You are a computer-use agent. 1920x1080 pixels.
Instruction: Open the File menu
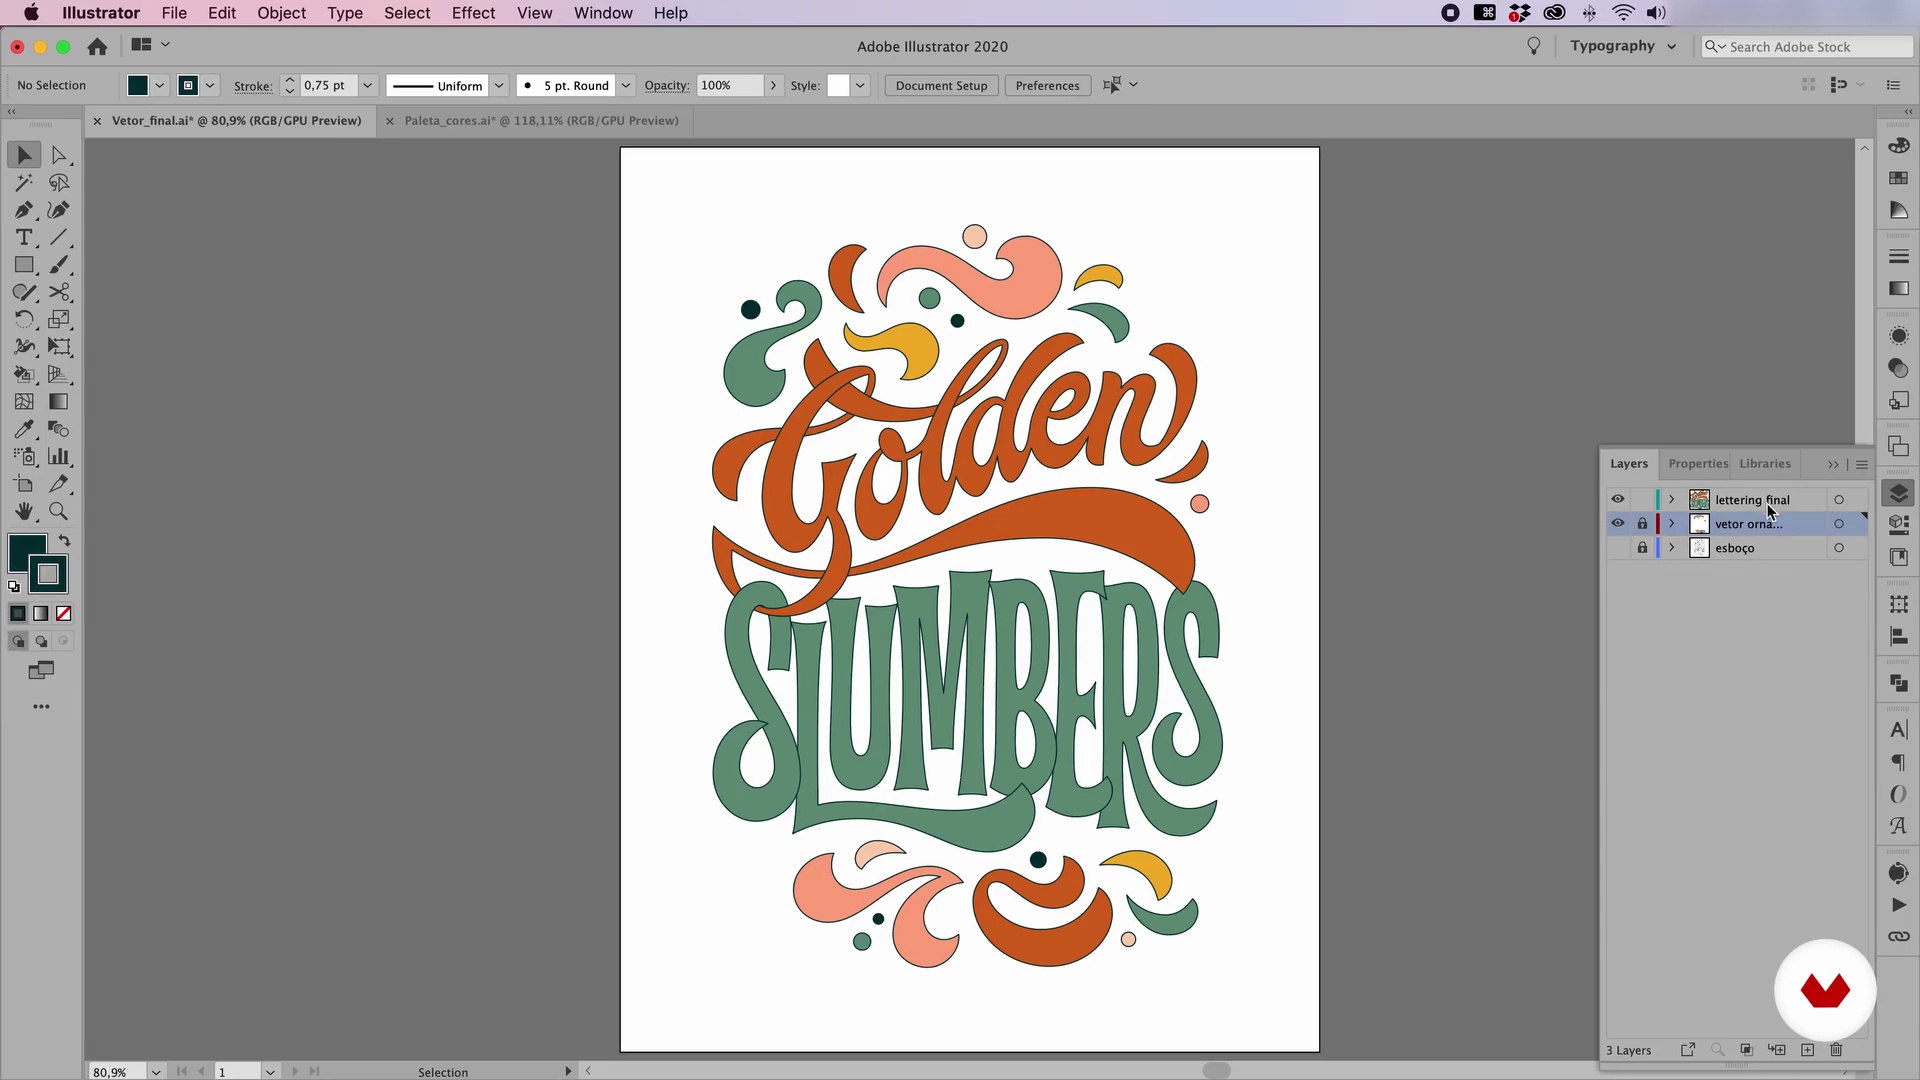(x=174, y=13)
